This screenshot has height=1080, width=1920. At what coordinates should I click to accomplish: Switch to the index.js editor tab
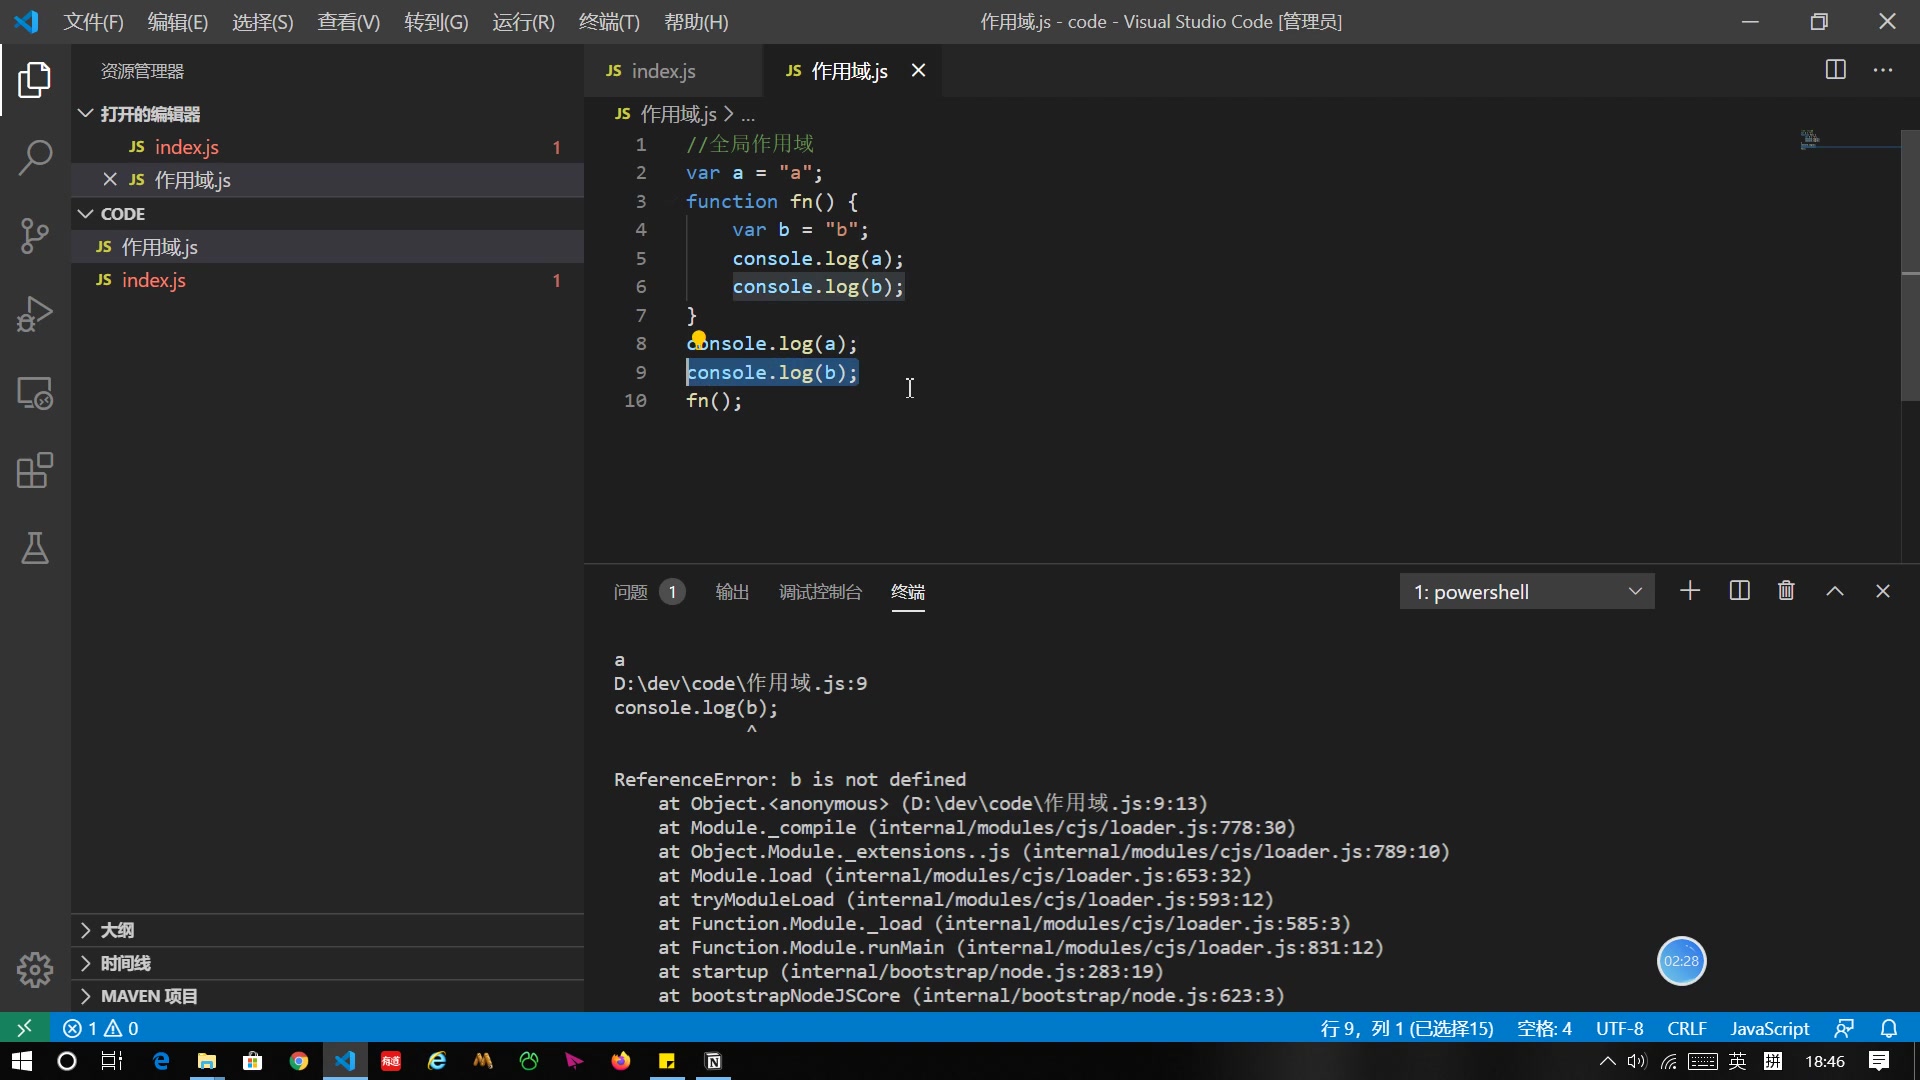tap(672, 70)
